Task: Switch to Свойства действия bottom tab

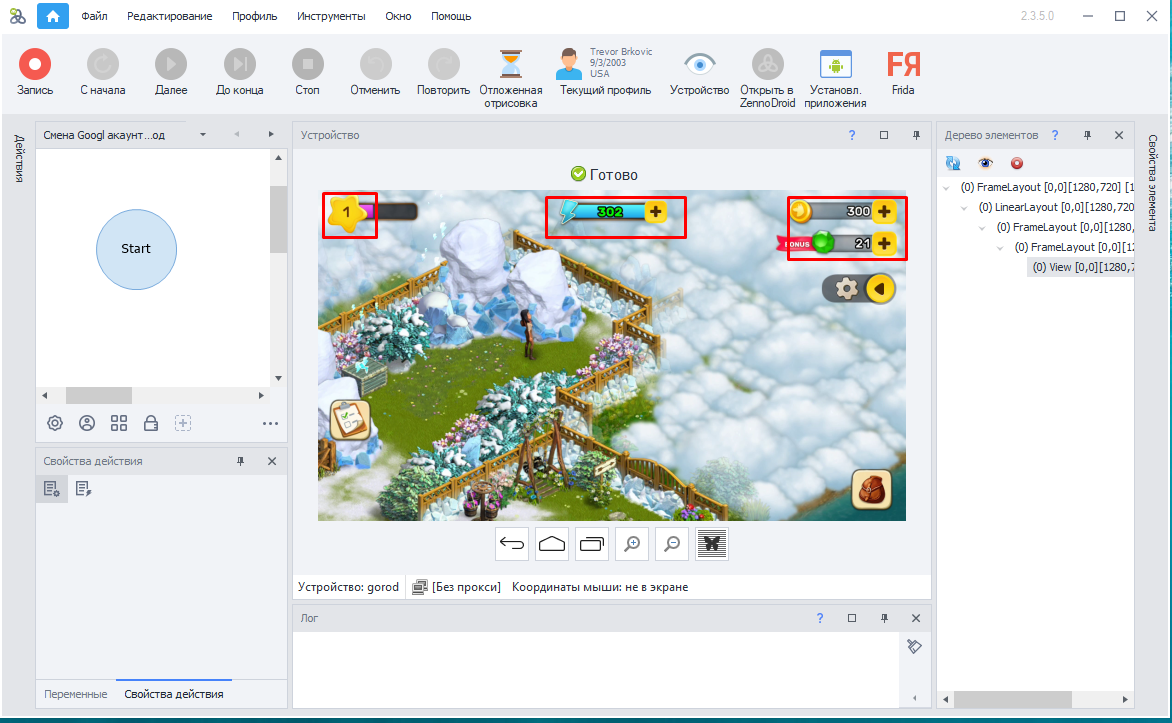Action: [174, 694]
